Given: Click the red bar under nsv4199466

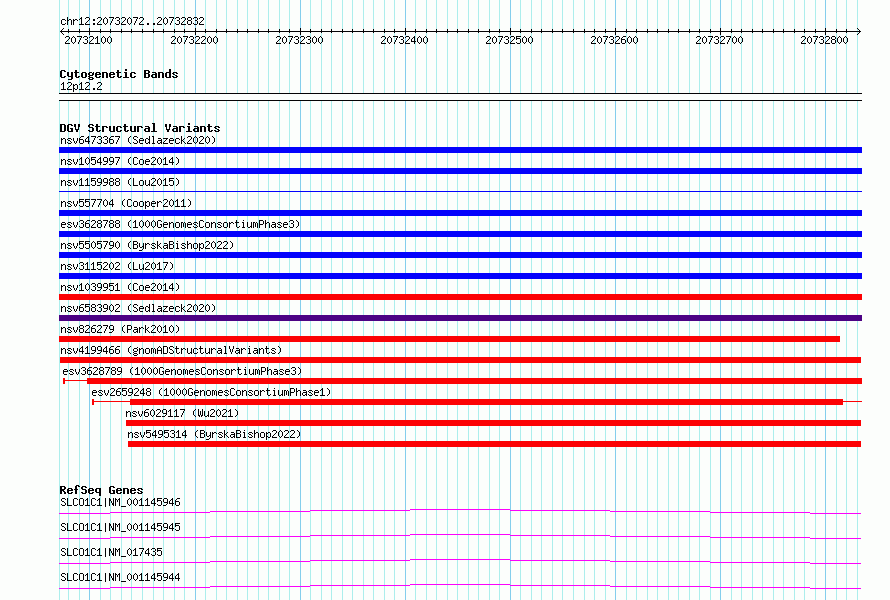Looking at the screenshot, I should [x=460, y=360].
